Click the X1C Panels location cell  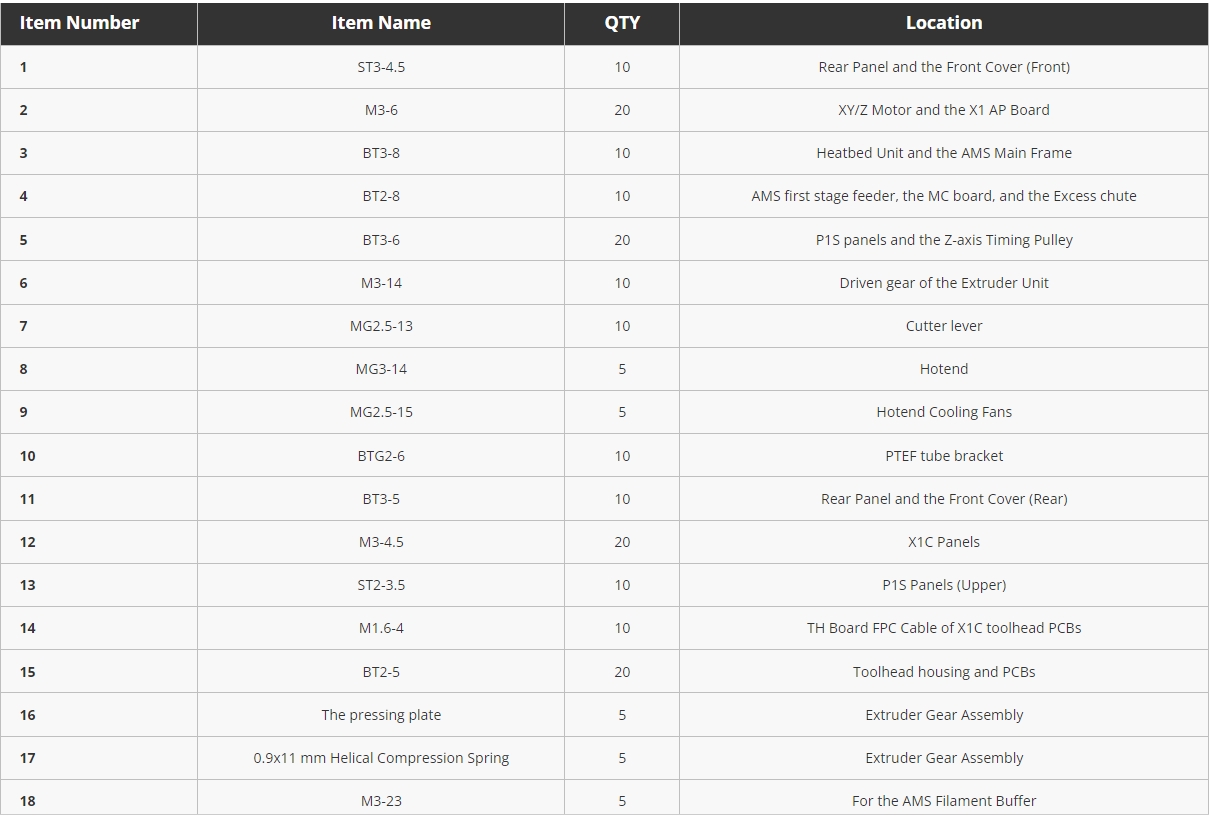tap(943, 542)
